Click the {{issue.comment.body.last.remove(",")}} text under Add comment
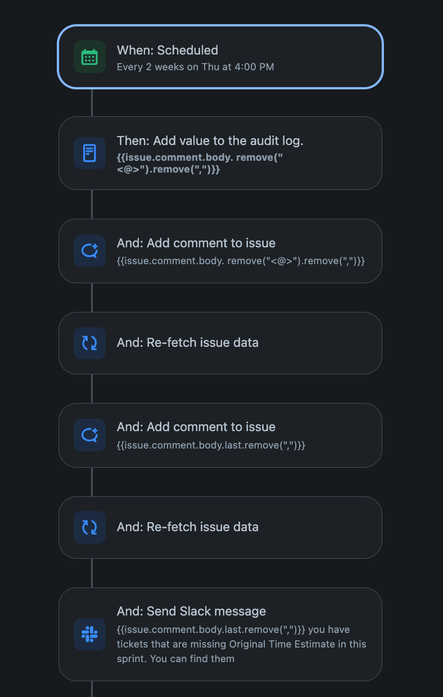This screenshot has height=697, width=443. [211, 445]
